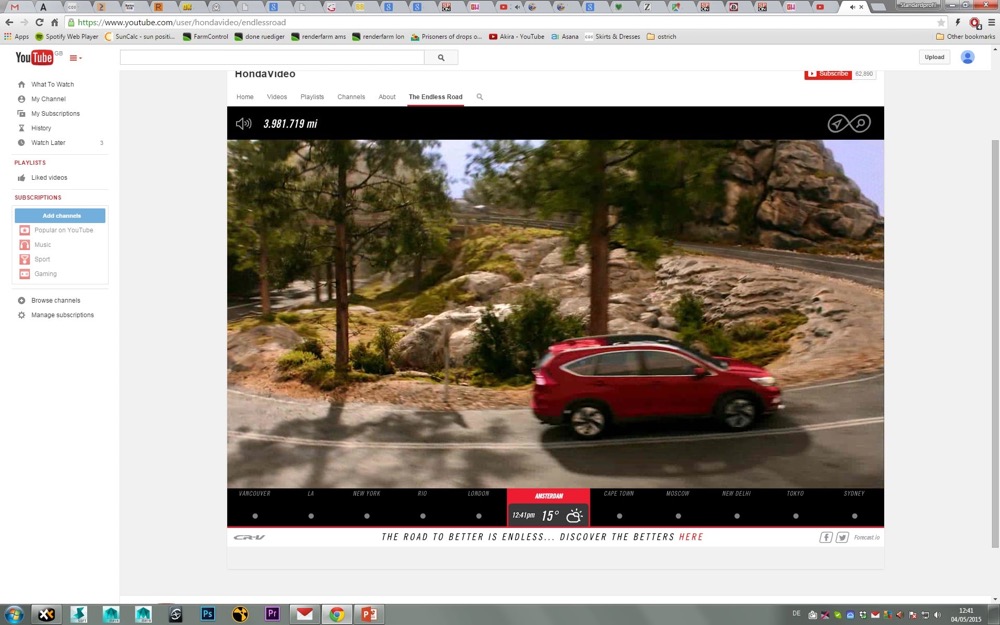1000x625 pixels.
Task: Share on Twitter icon below the video
Action: (x=842, y=537)
